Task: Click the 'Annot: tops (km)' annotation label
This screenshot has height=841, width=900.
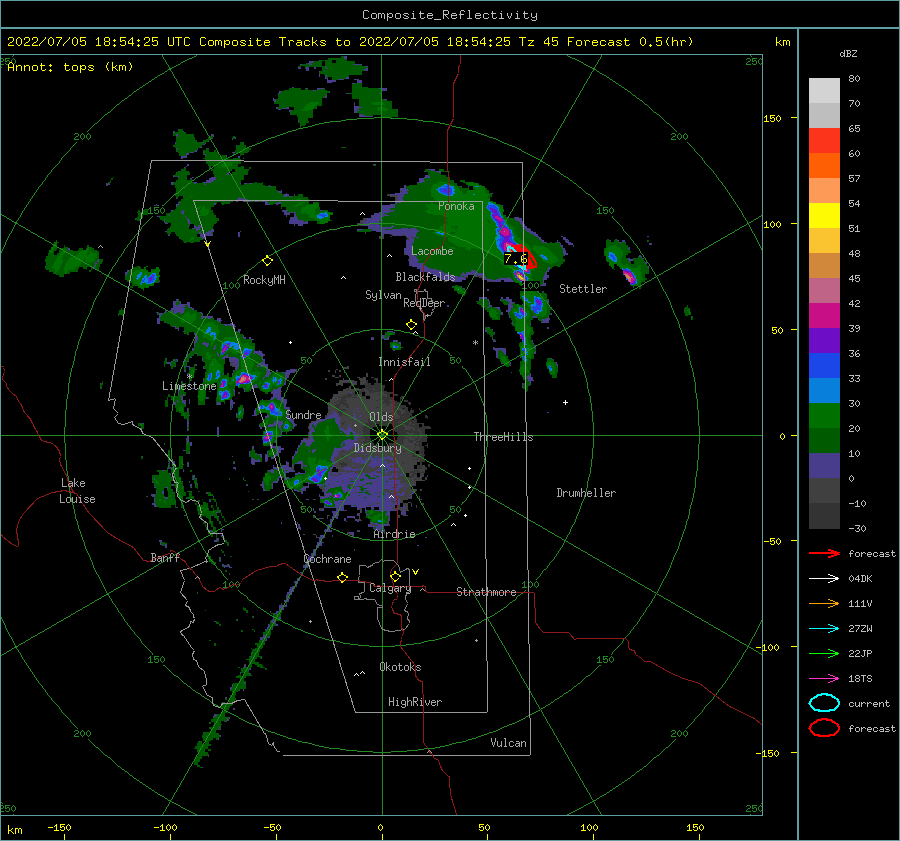Action: point(70,67)
